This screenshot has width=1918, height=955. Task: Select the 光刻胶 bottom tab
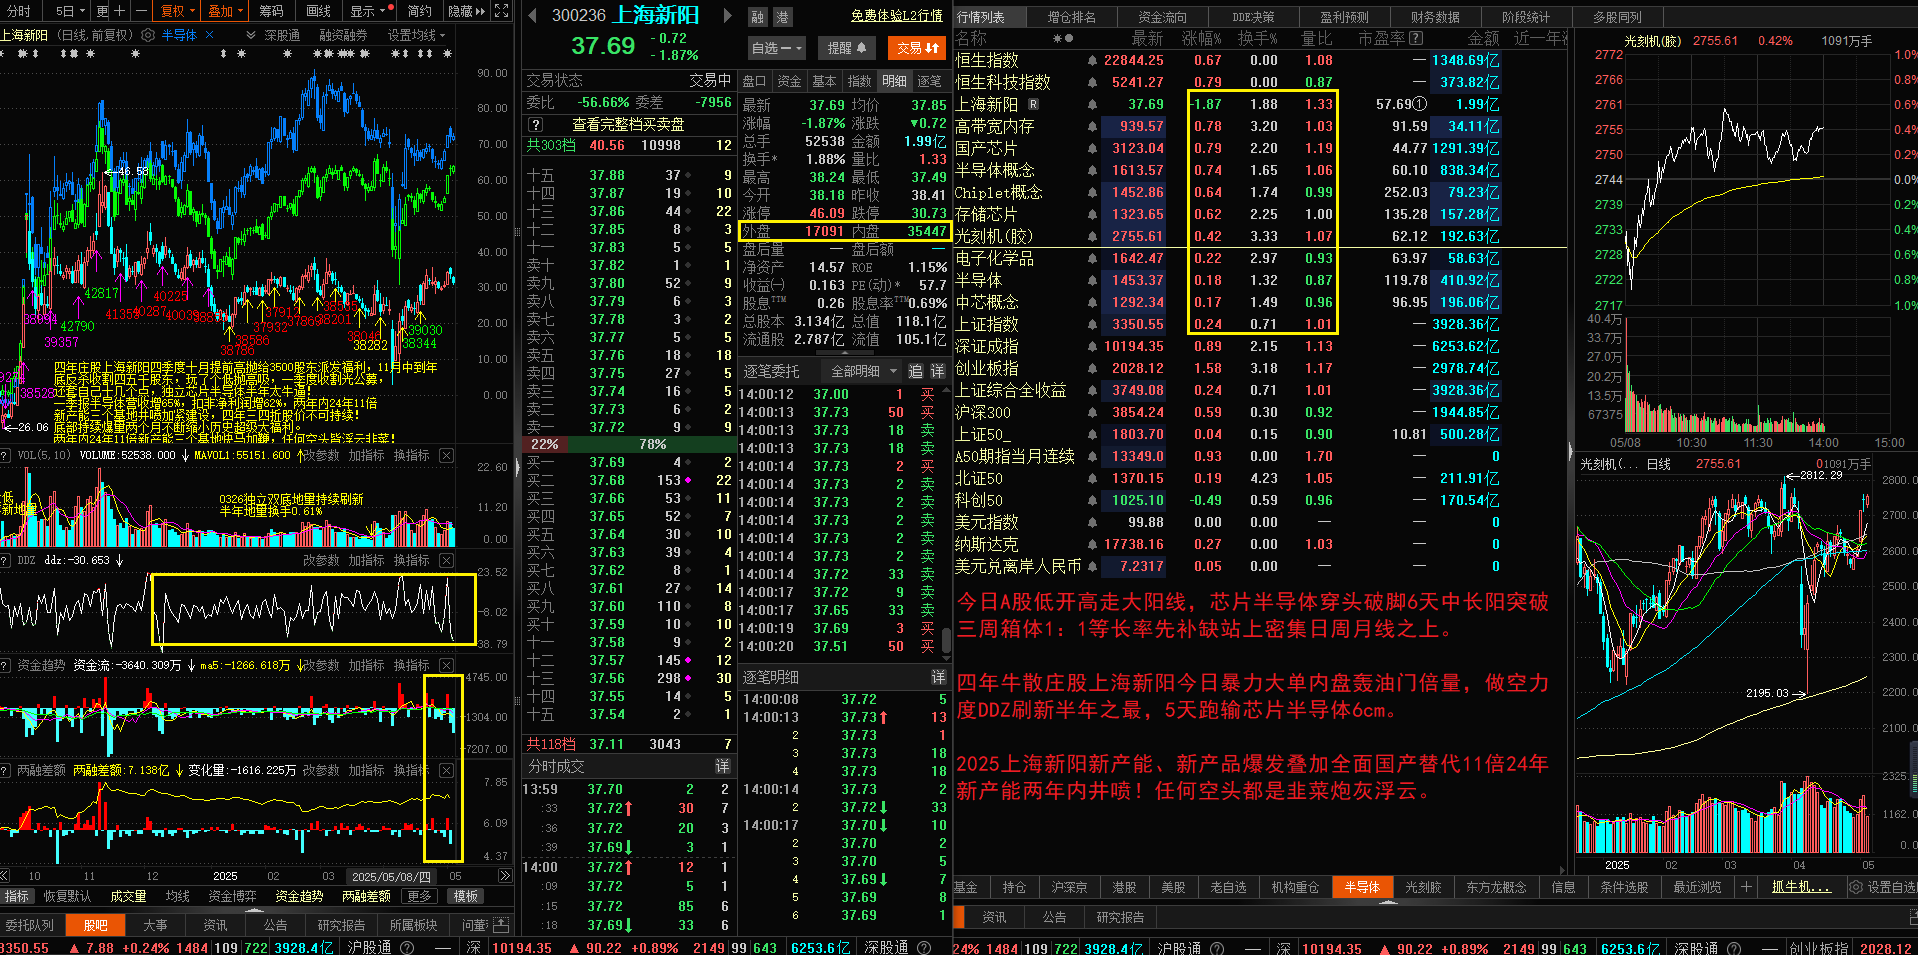[x=1423, y=887]
